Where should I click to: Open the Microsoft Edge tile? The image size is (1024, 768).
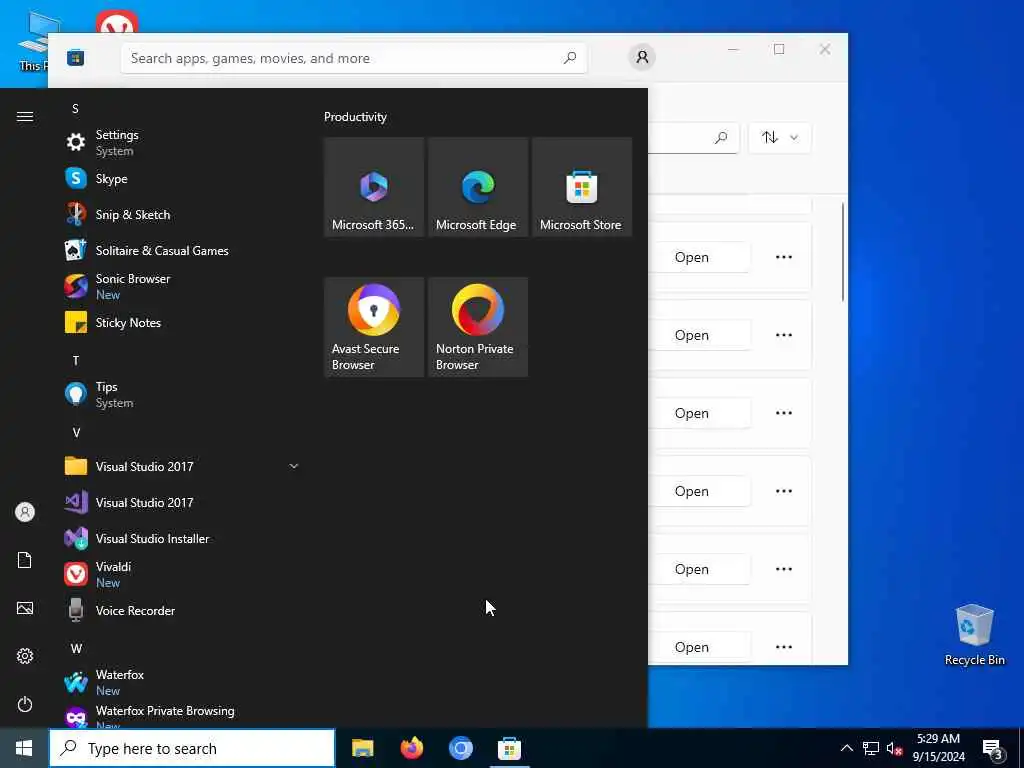[478, 187]
